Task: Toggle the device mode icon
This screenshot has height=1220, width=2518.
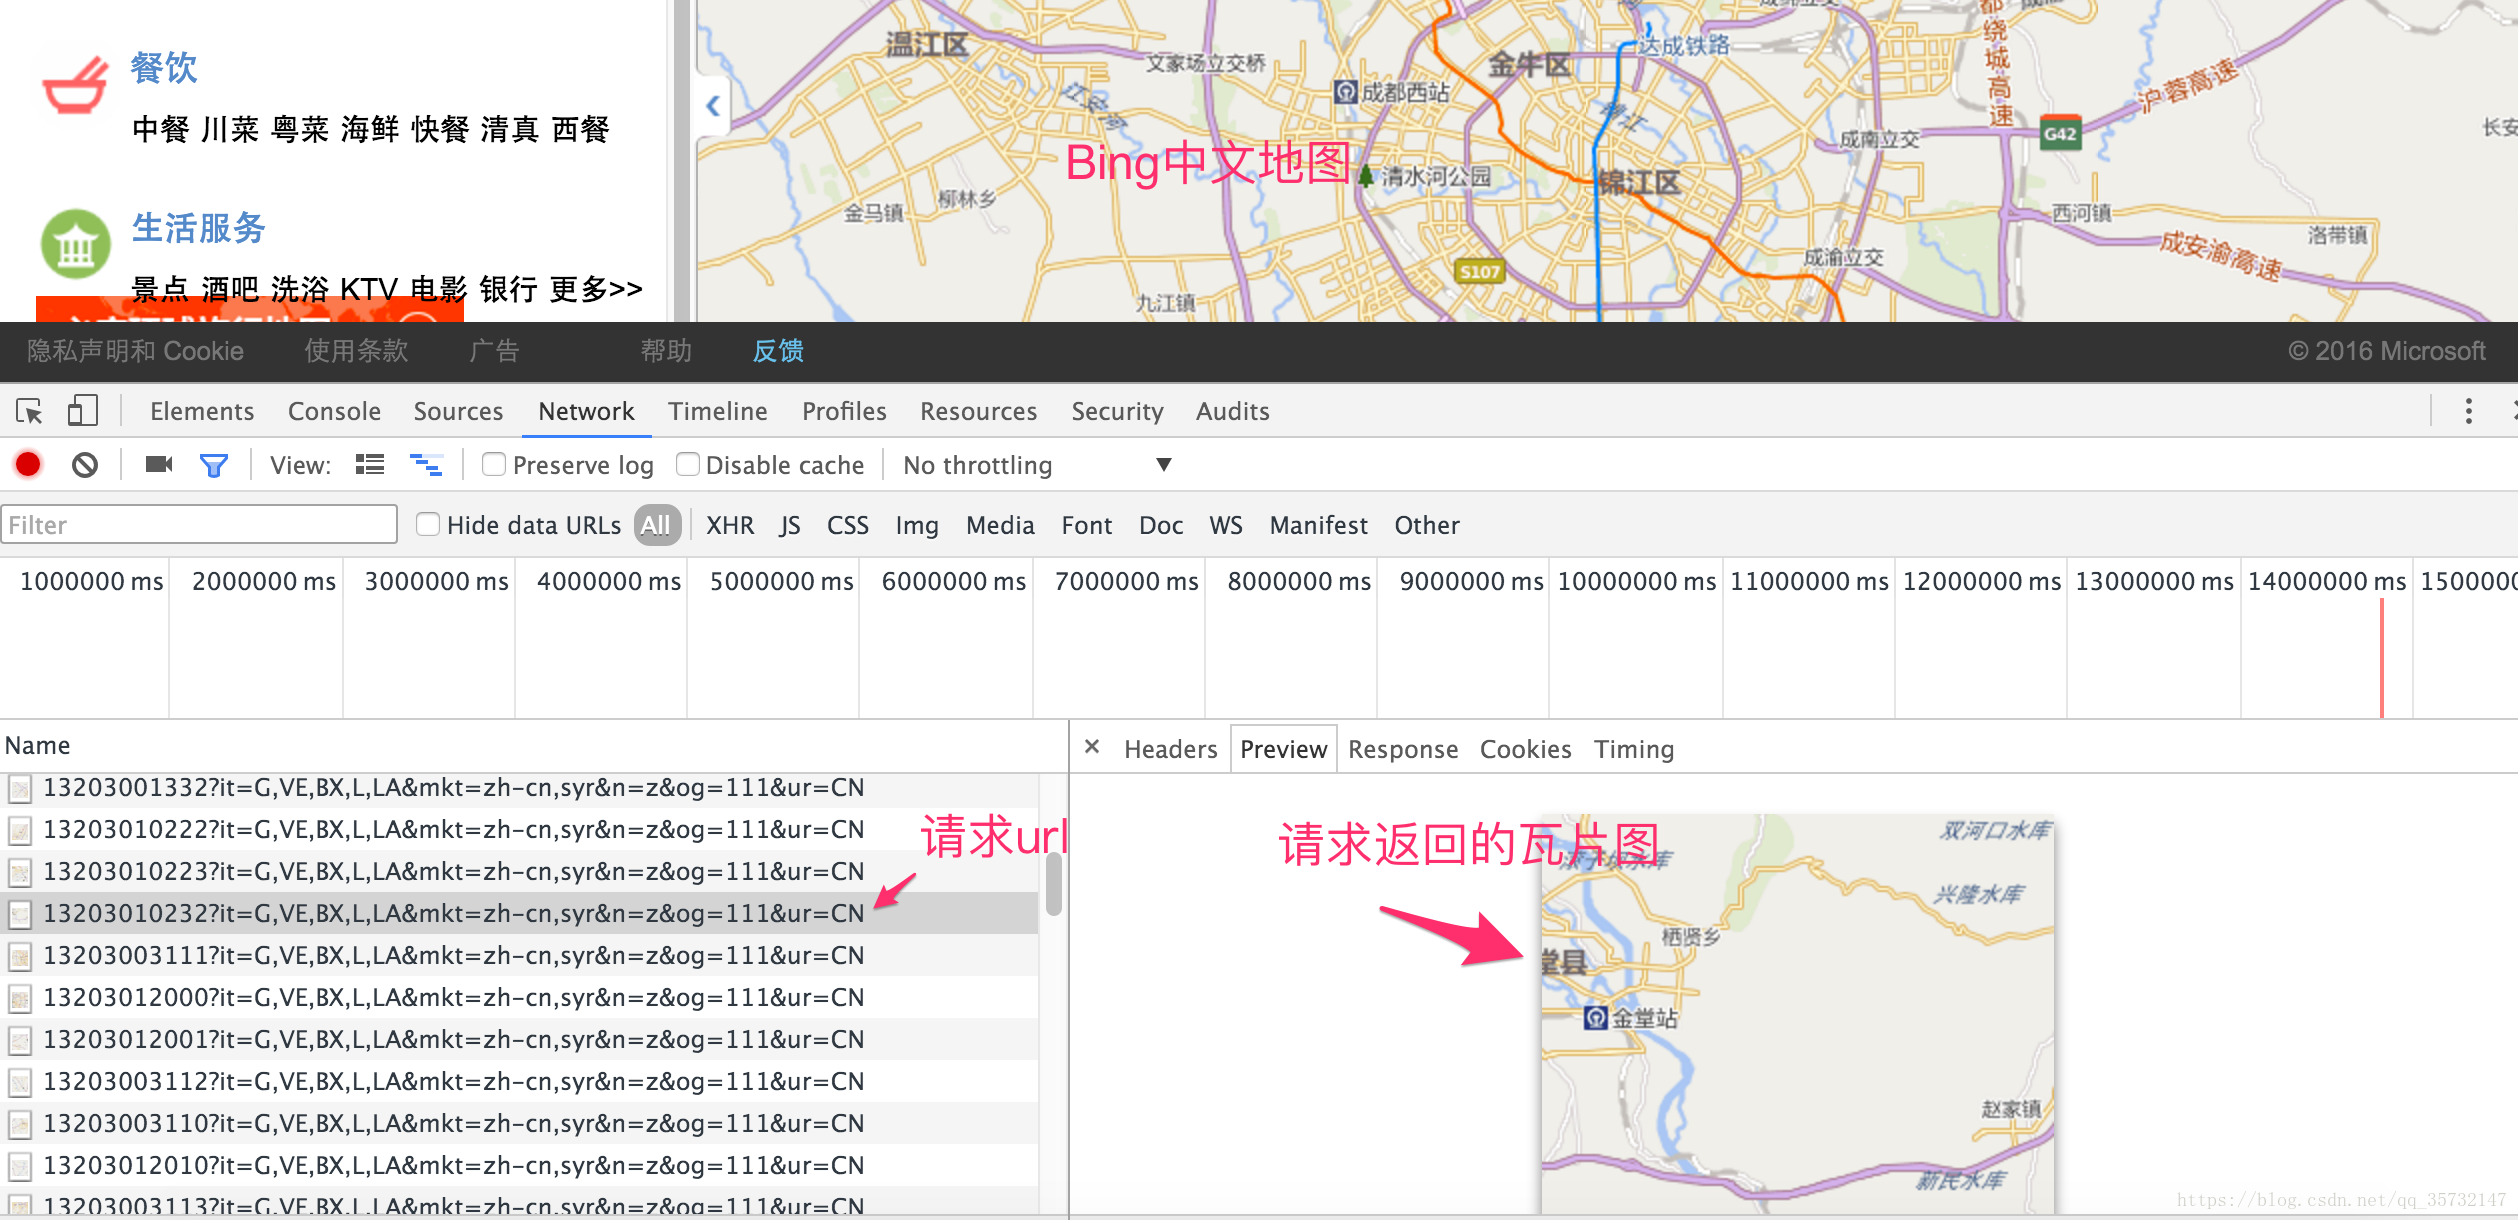Action: pyautogui.click(x=82, y=411)
